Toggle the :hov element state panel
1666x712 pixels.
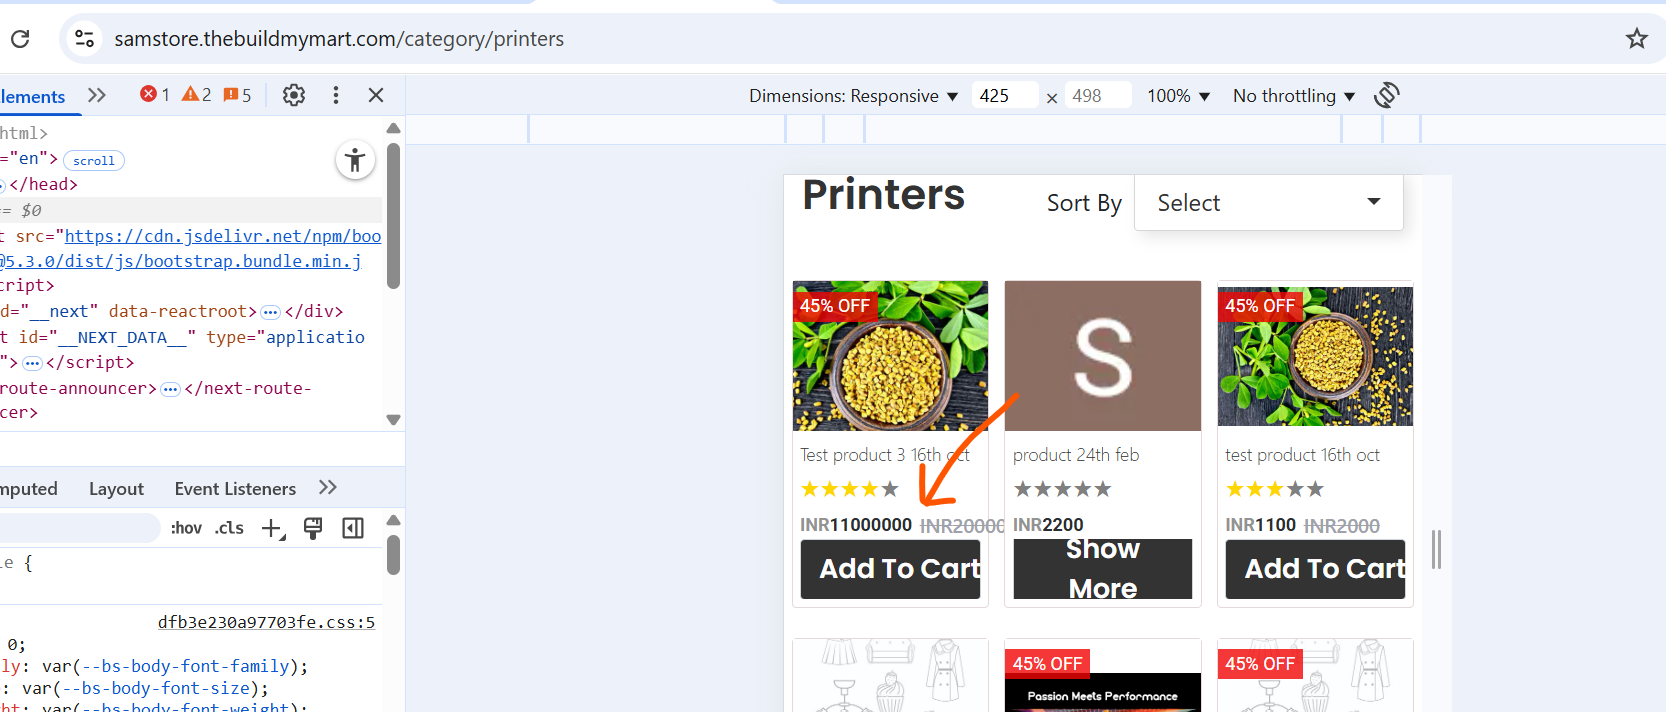(186, 528)
